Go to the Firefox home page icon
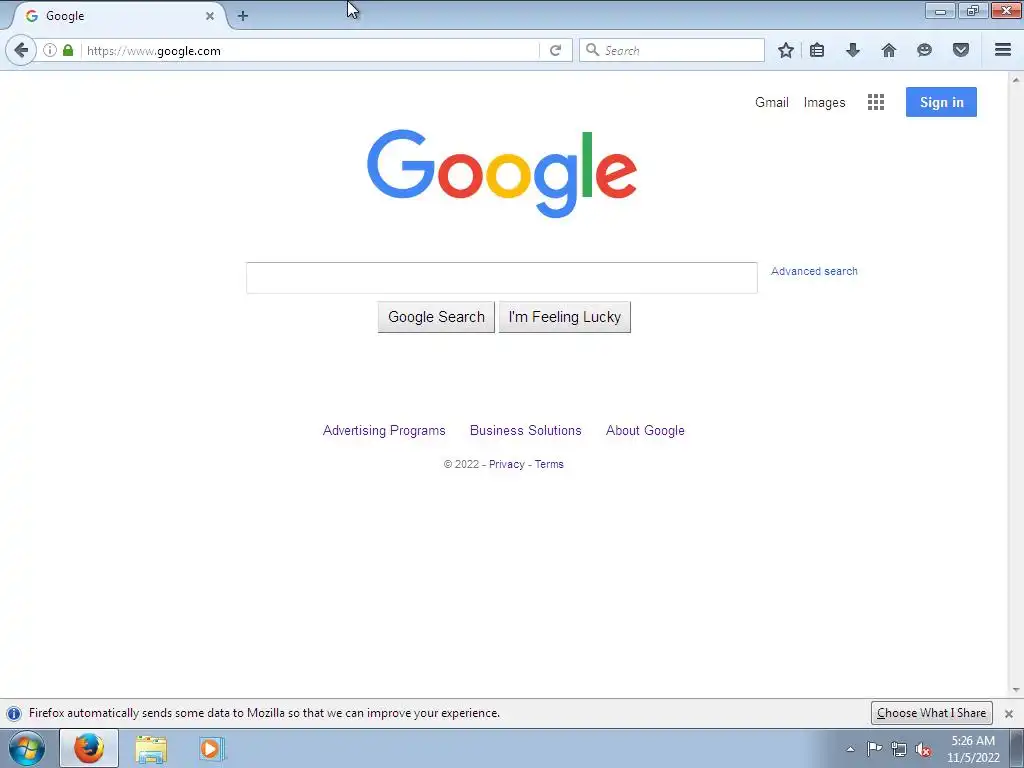This screenshot has width=1024, height=768. point(889,50)
